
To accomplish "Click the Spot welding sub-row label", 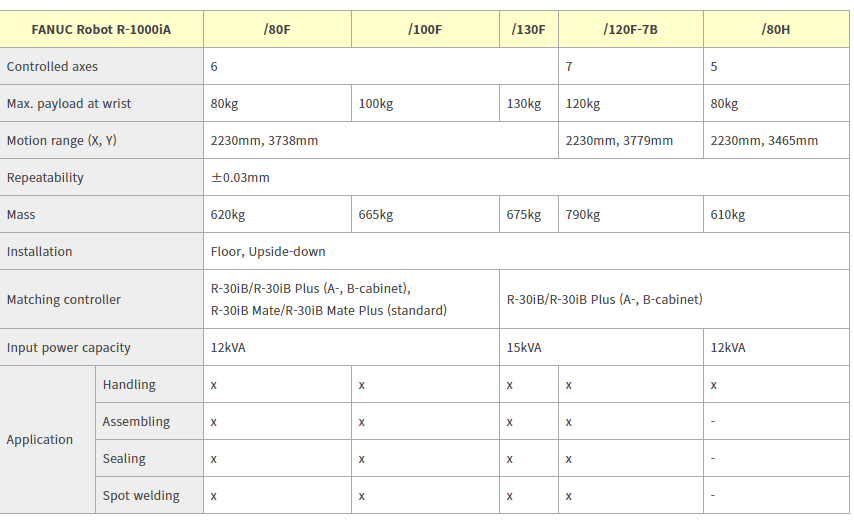I will pyautogui.click(x=141, y=496).
